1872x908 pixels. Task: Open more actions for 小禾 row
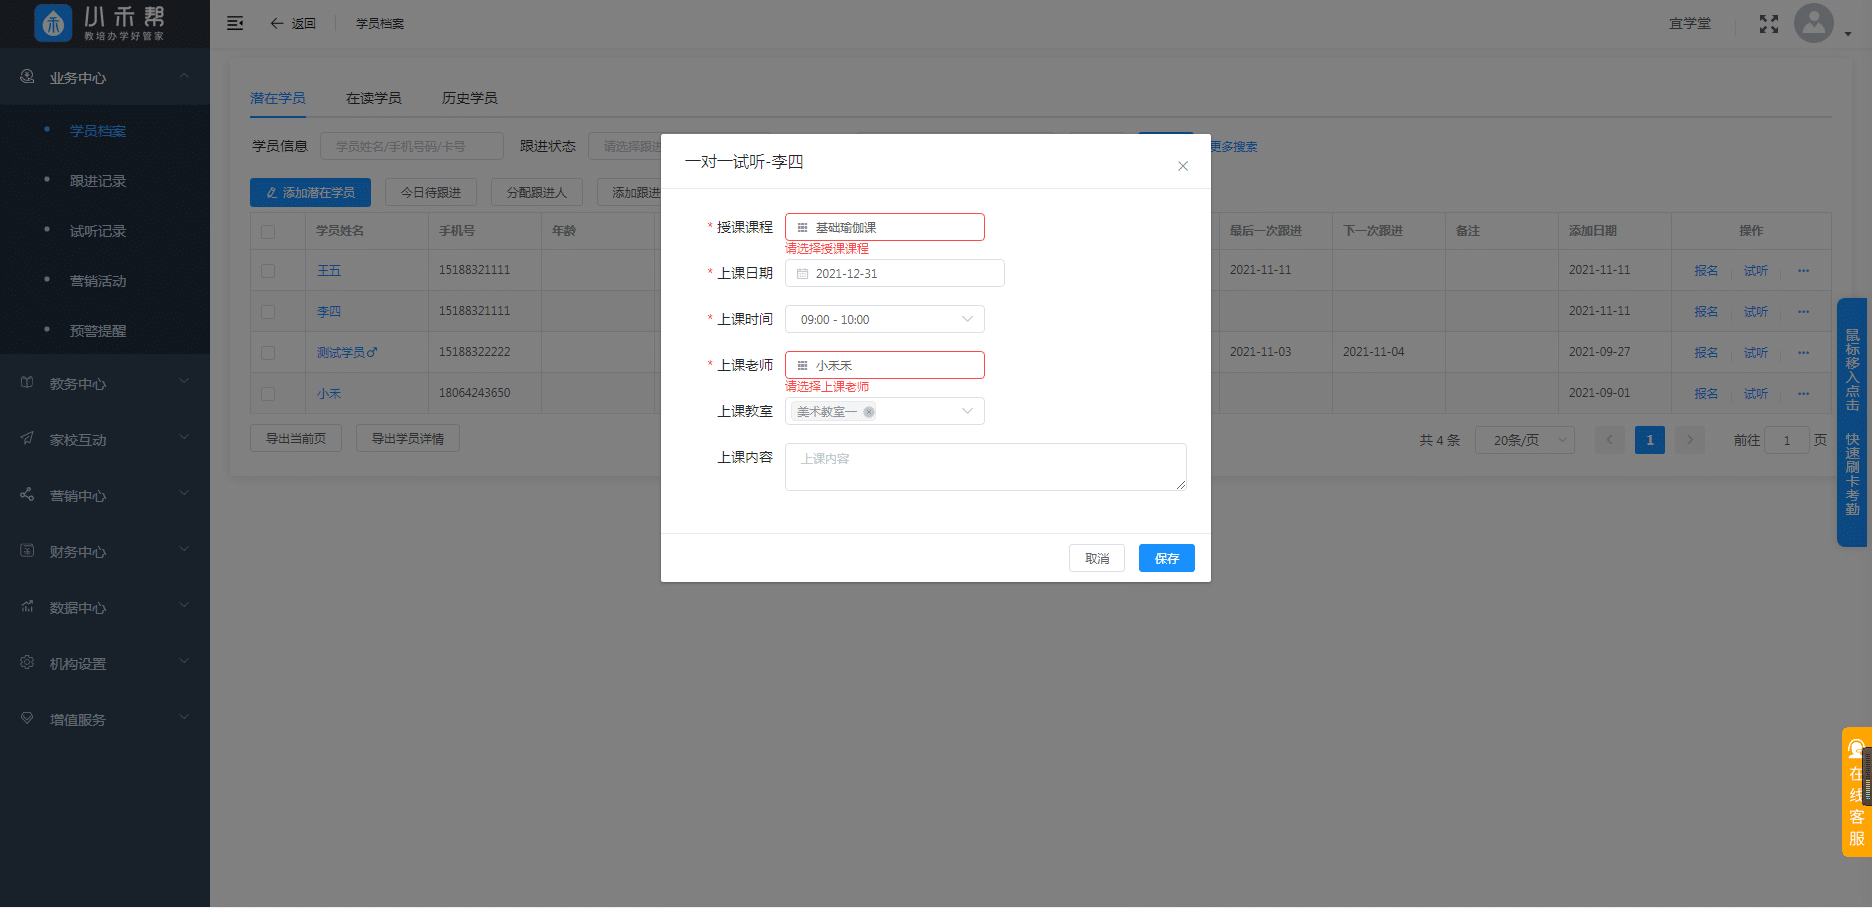click(x=1803, y=394)
